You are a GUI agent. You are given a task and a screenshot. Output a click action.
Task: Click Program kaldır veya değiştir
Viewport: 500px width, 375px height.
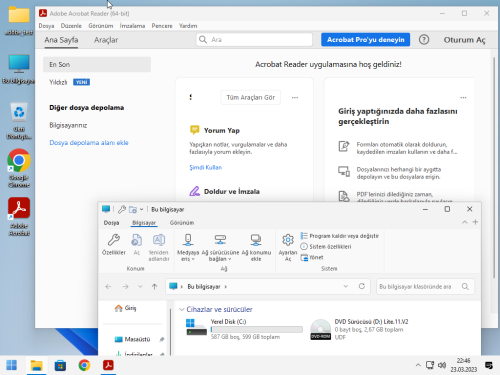340,236
